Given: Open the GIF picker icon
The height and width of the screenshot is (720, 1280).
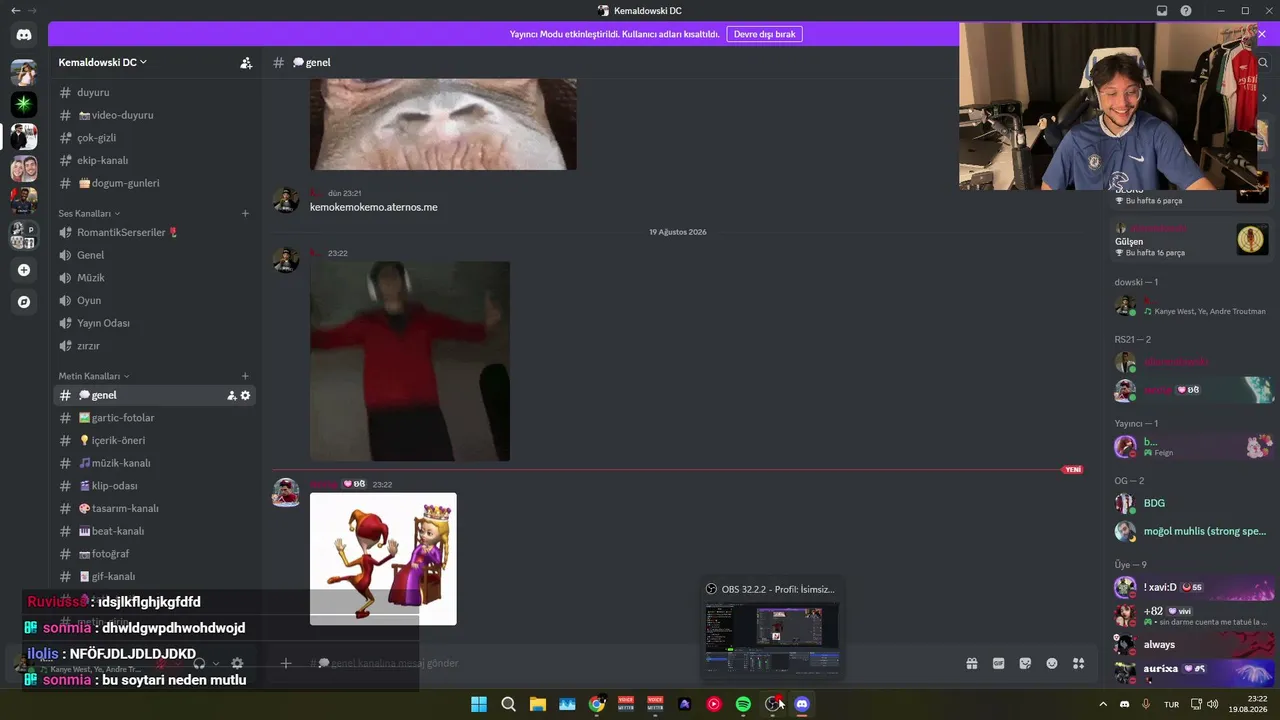Looking at the screenshot, I should pyautogui.click(x=998, y=663).
